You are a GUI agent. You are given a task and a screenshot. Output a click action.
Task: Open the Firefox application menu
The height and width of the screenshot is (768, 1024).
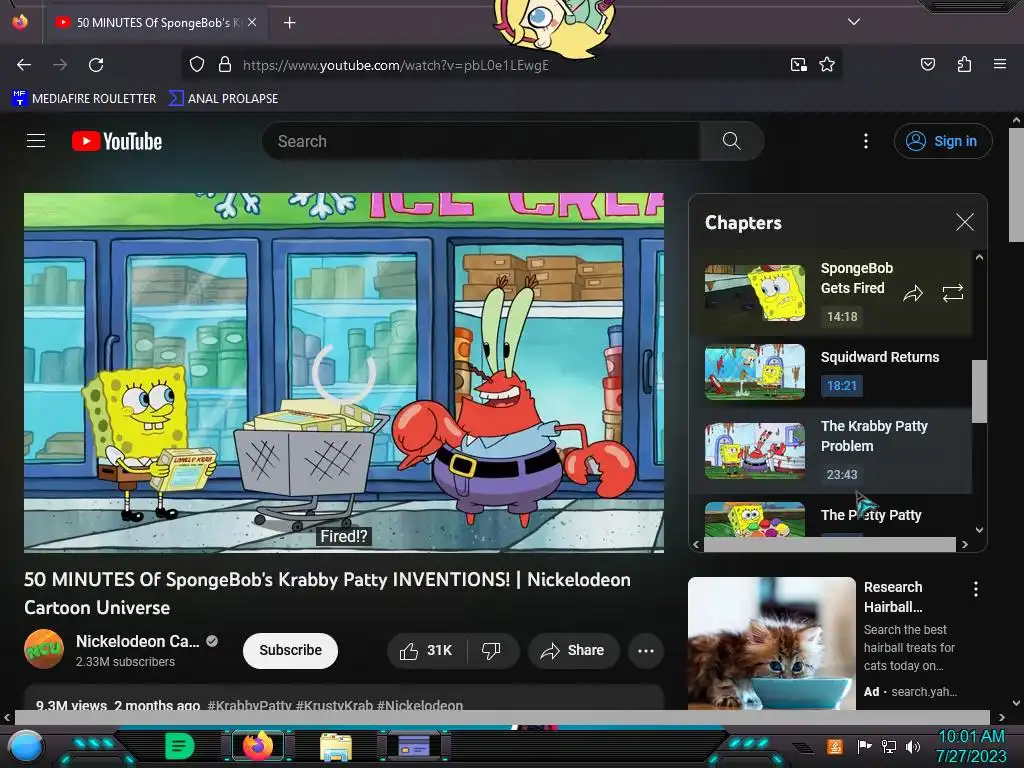click(999, 65)
